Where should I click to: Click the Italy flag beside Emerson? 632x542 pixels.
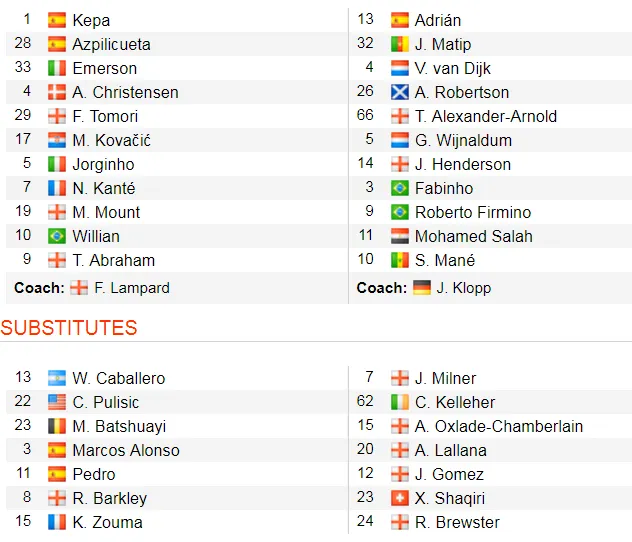coord(57,68)
